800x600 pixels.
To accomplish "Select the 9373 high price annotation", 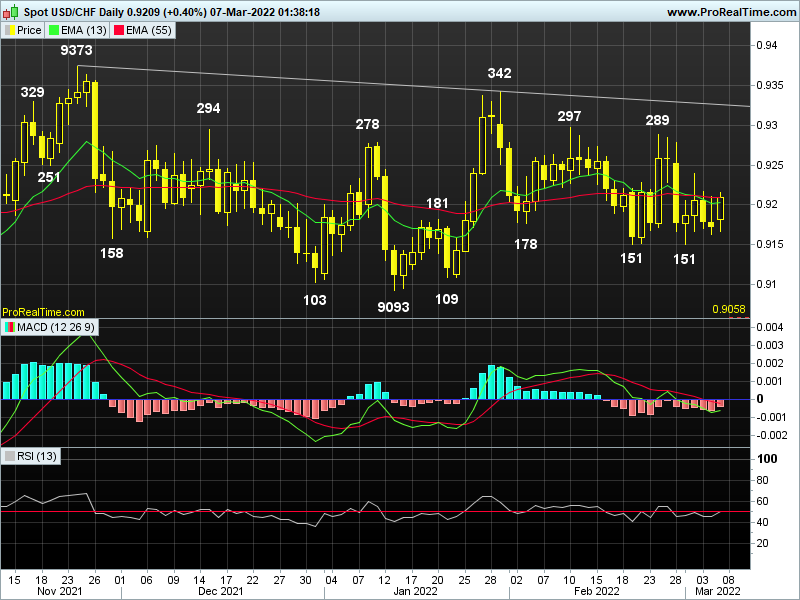I will point(77,50).
